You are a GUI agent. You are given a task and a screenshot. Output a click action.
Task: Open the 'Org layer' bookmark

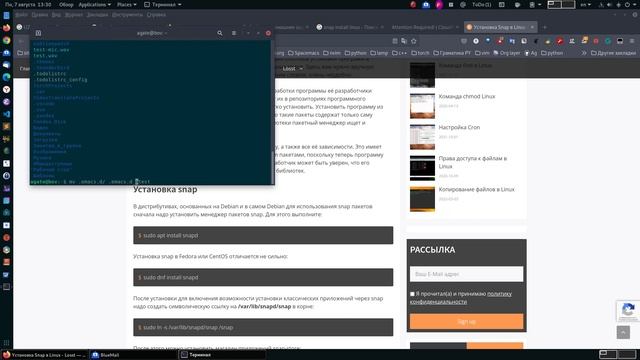tap(507, 53)
